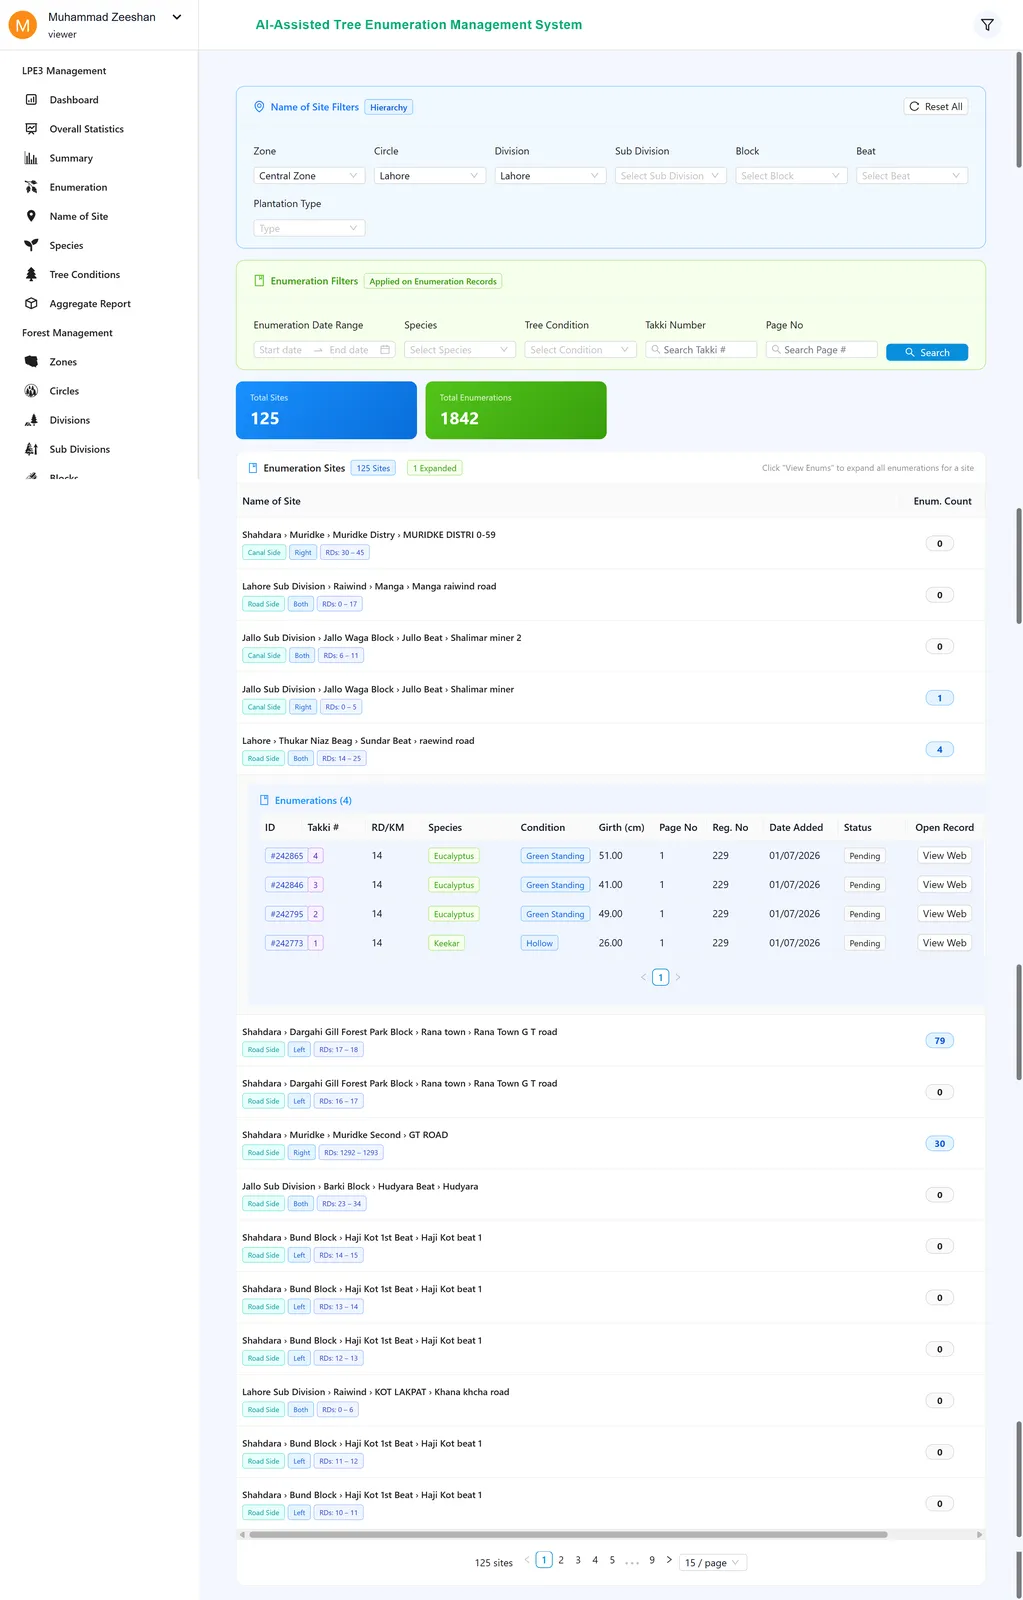Image resolution: width=1023 pixels, height=1600 pixels.
Task: Open the Select Sub Division dropdown
Action: pos(671,176)
